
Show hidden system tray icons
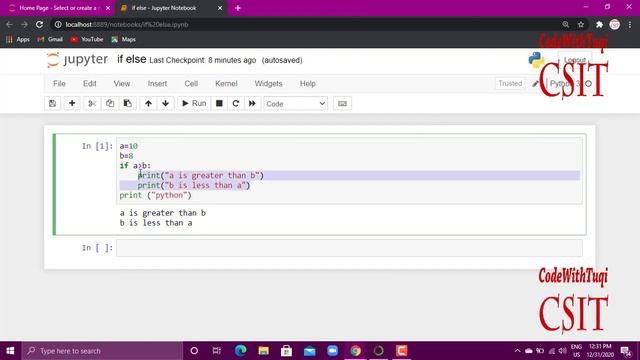tap(517, 351)
